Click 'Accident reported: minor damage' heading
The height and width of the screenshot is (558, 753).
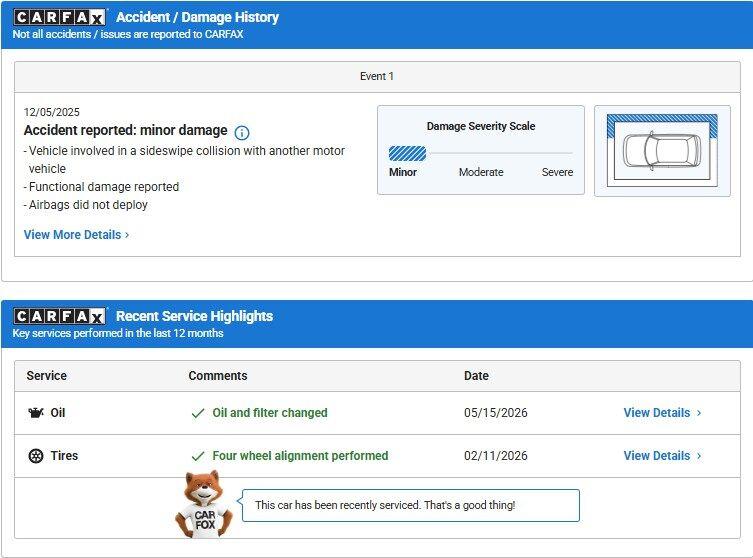[125, 131]
